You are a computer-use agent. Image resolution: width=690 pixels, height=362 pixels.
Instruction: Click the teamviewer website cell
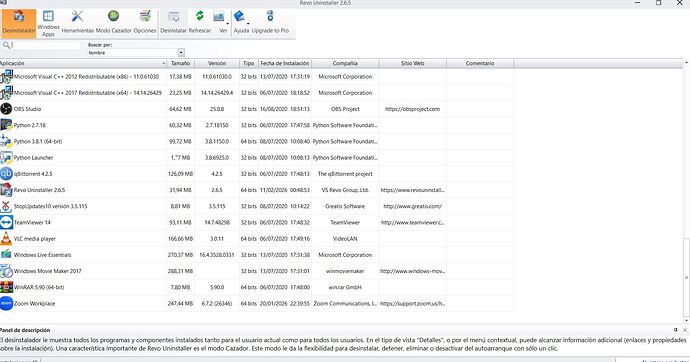412,223
